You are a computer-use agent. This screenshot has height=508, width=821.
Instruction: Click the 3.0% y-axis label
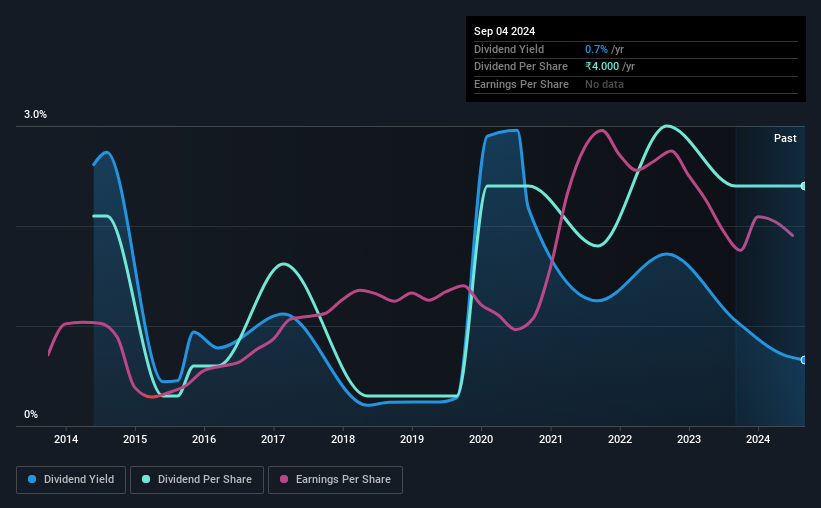pos(35,114)
